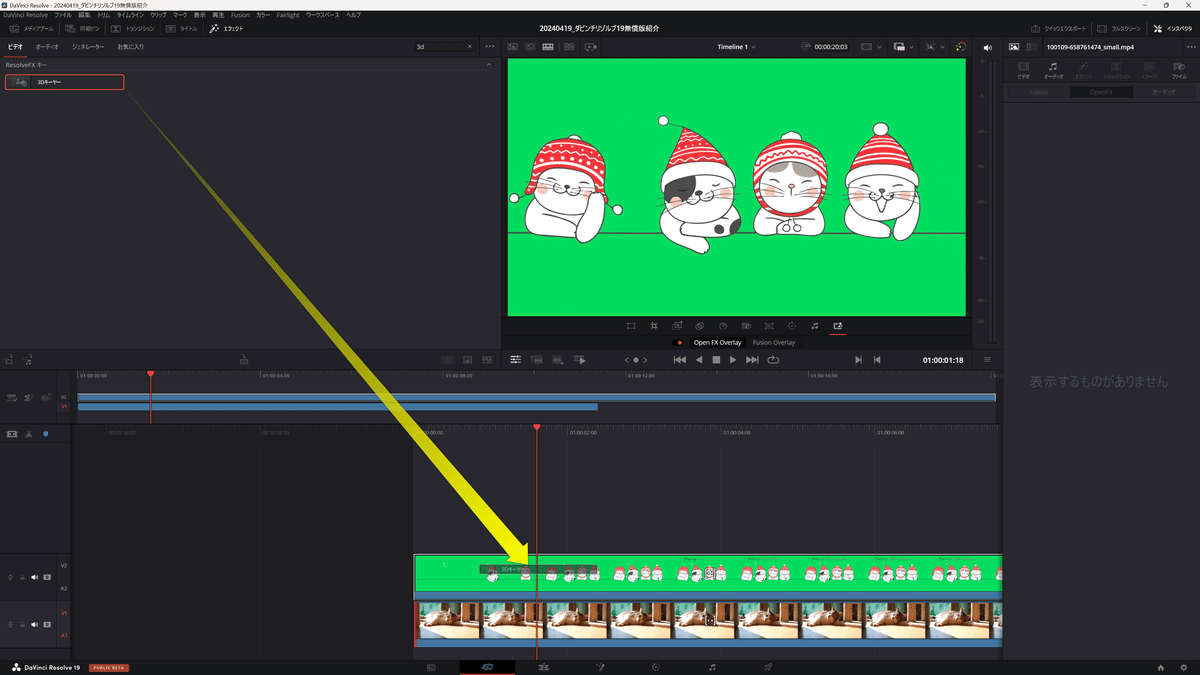The width and height of the screenshot is (1200, 675).
Task: Choose Open FX Overlay
Action: pyautogui.click(x=718, y=343)
